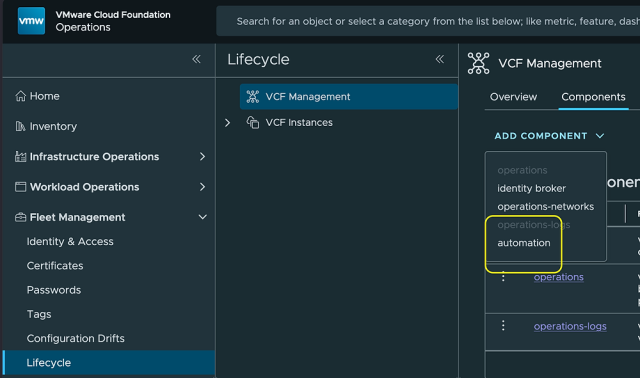Open the operations component link
640x378 pixels.
point(558,277)
